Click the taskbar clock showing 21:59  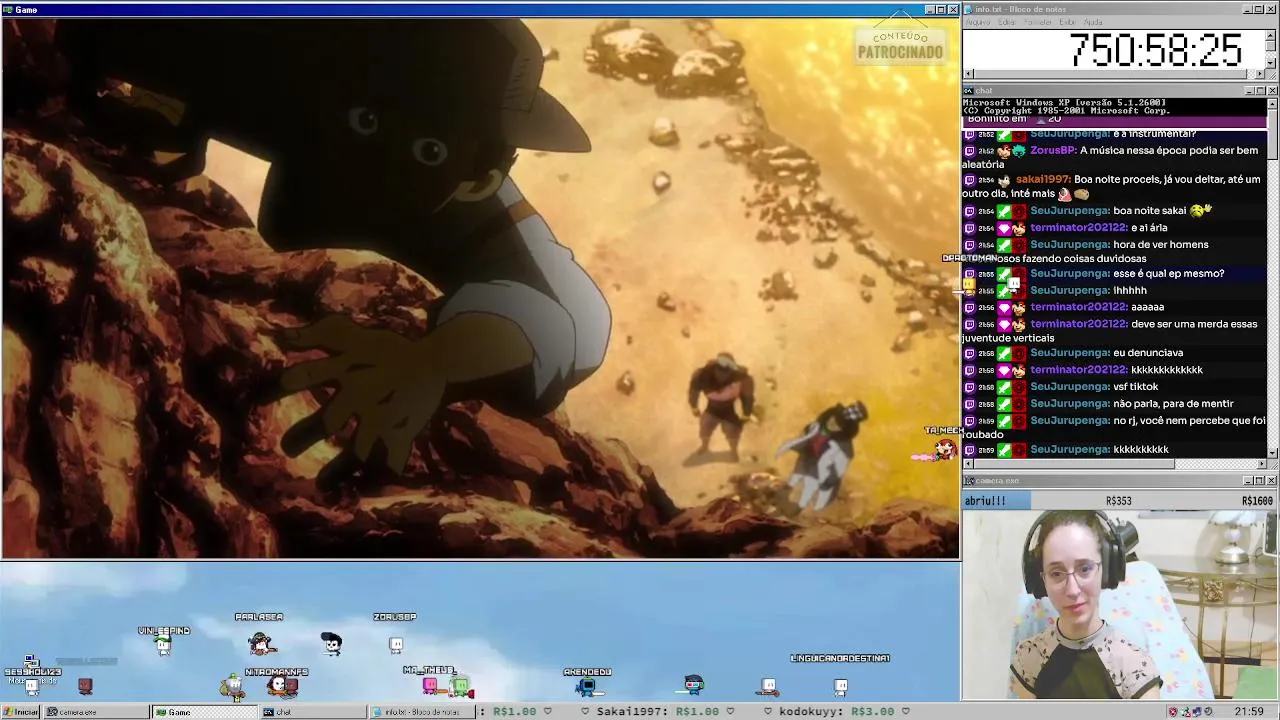[x=1249, y=712]
